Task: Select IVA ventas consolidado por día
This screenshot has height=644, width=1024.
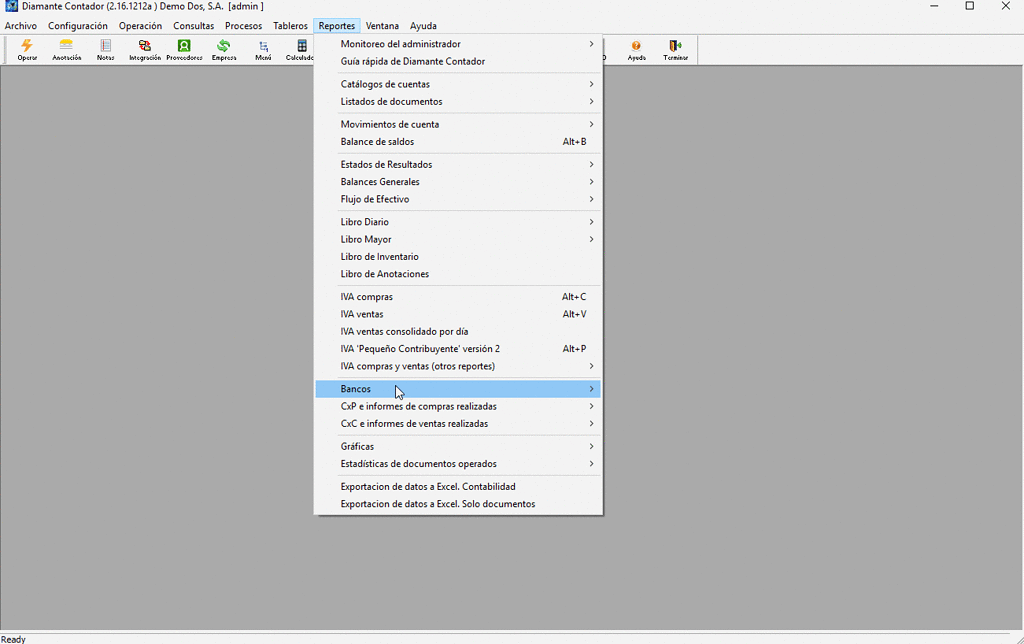Action: 458,331
